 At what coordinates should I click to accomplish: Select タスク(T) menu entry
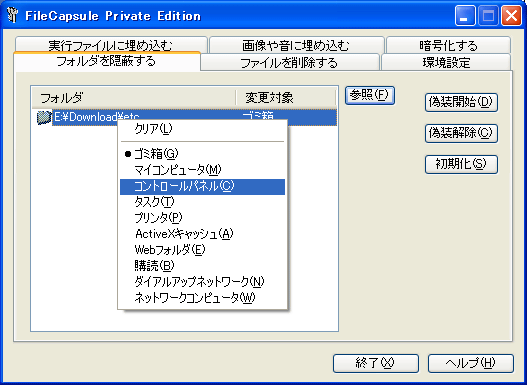pos(202,202)
